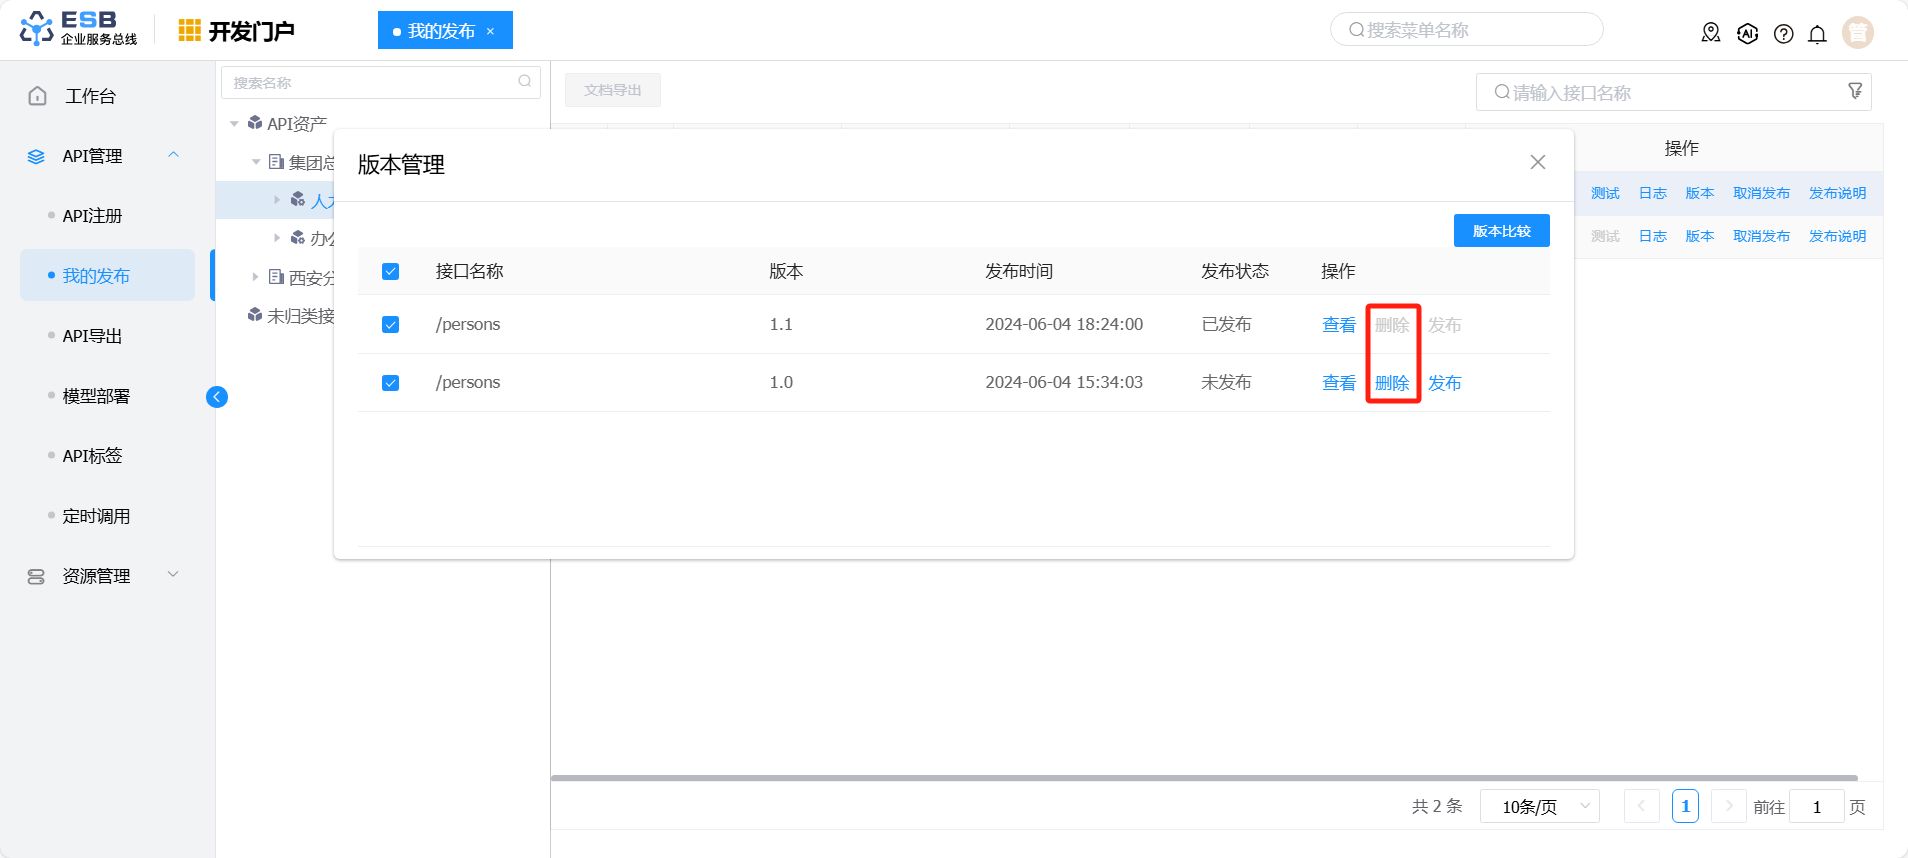Open the AI assistant icon in the header
The height and width of the screenshot is (858, 1908).
(1747, 34)
